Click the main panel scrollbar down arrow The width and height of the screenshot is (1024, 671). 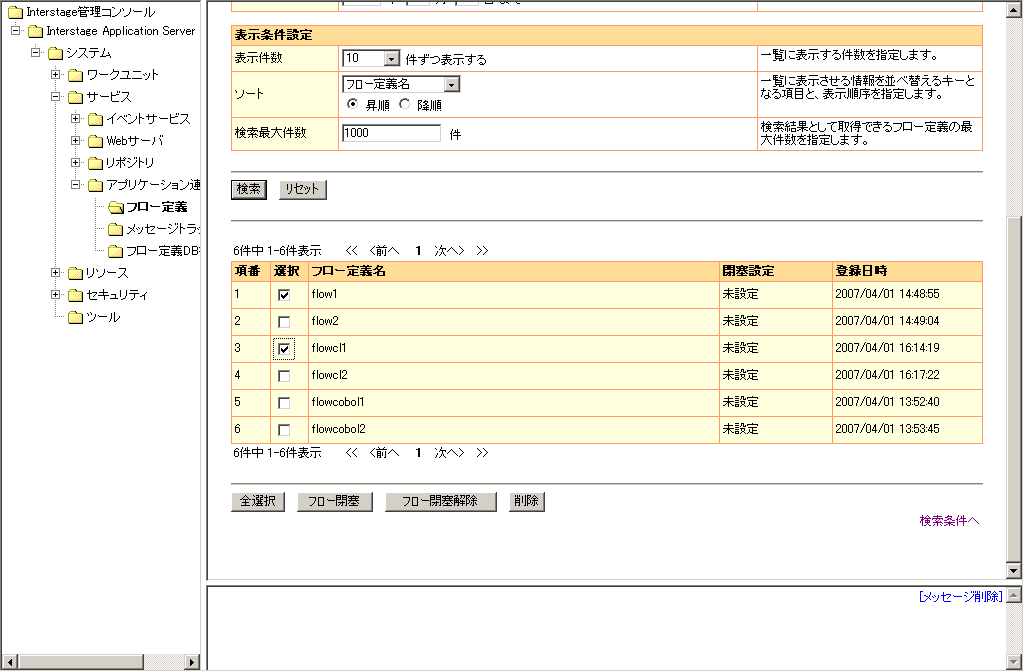point(1014,570)
